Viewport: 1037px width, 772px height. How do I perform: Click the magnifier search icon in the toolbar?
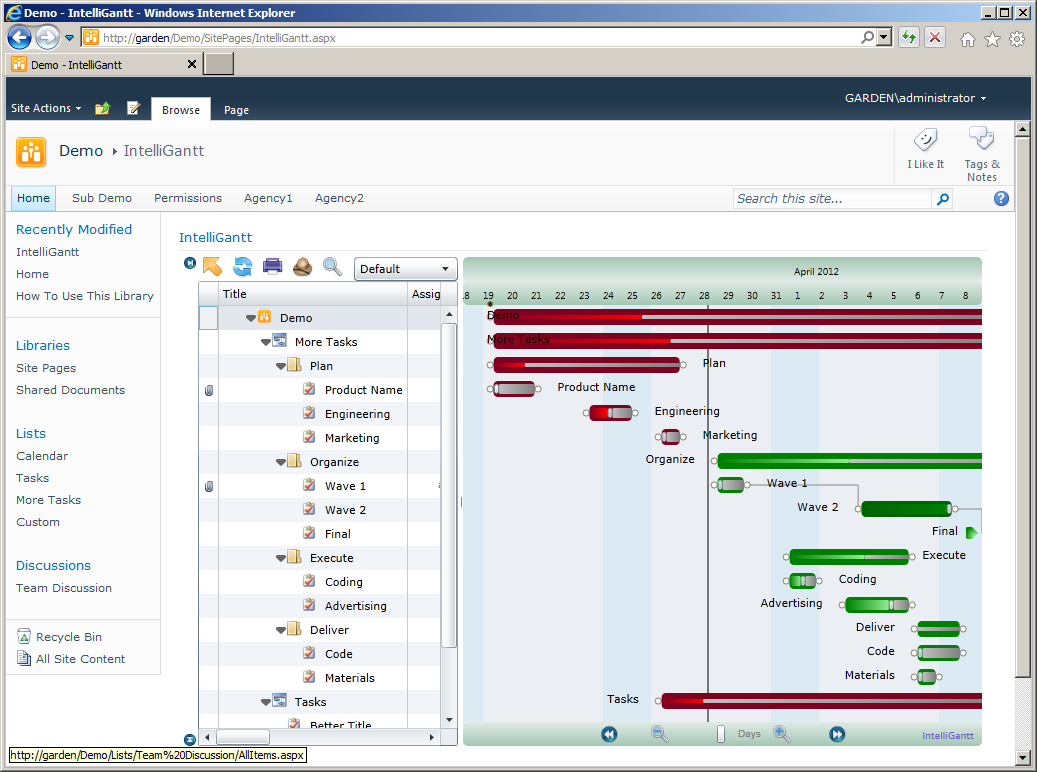pyautogui.click(x=332, y=267)
